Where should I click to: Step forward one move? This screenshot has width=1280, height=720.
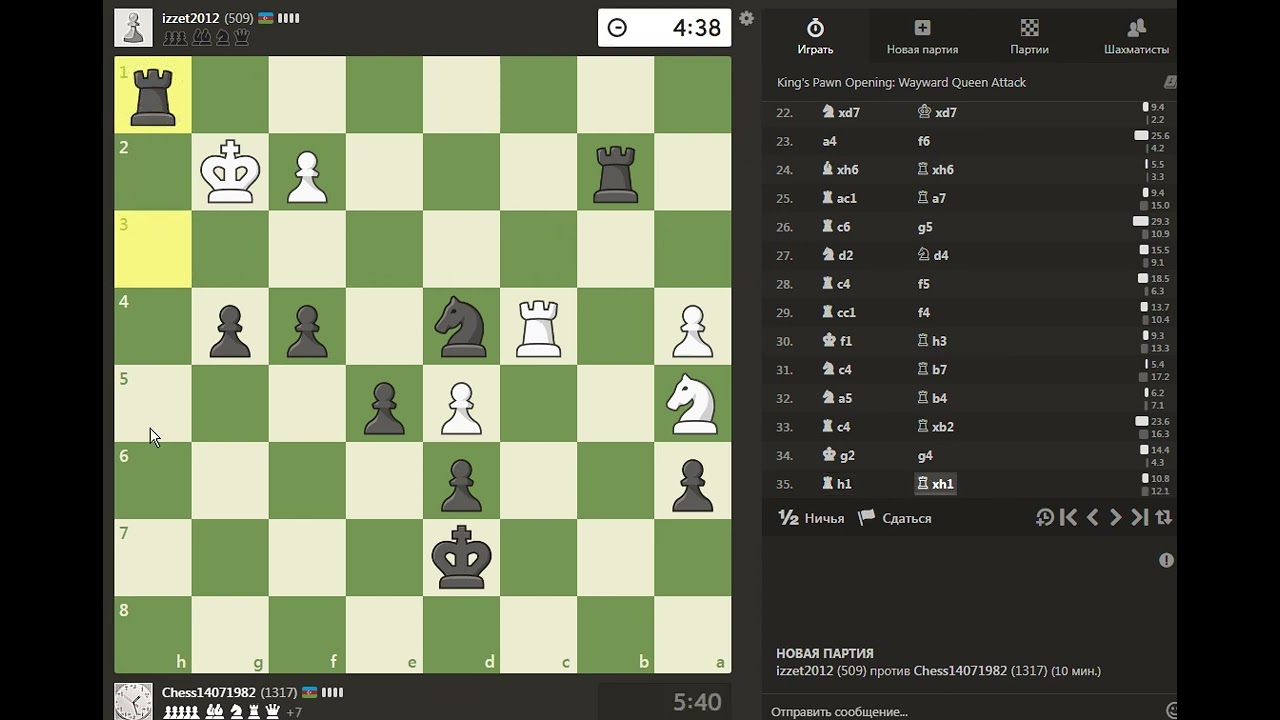[1116, 517]
